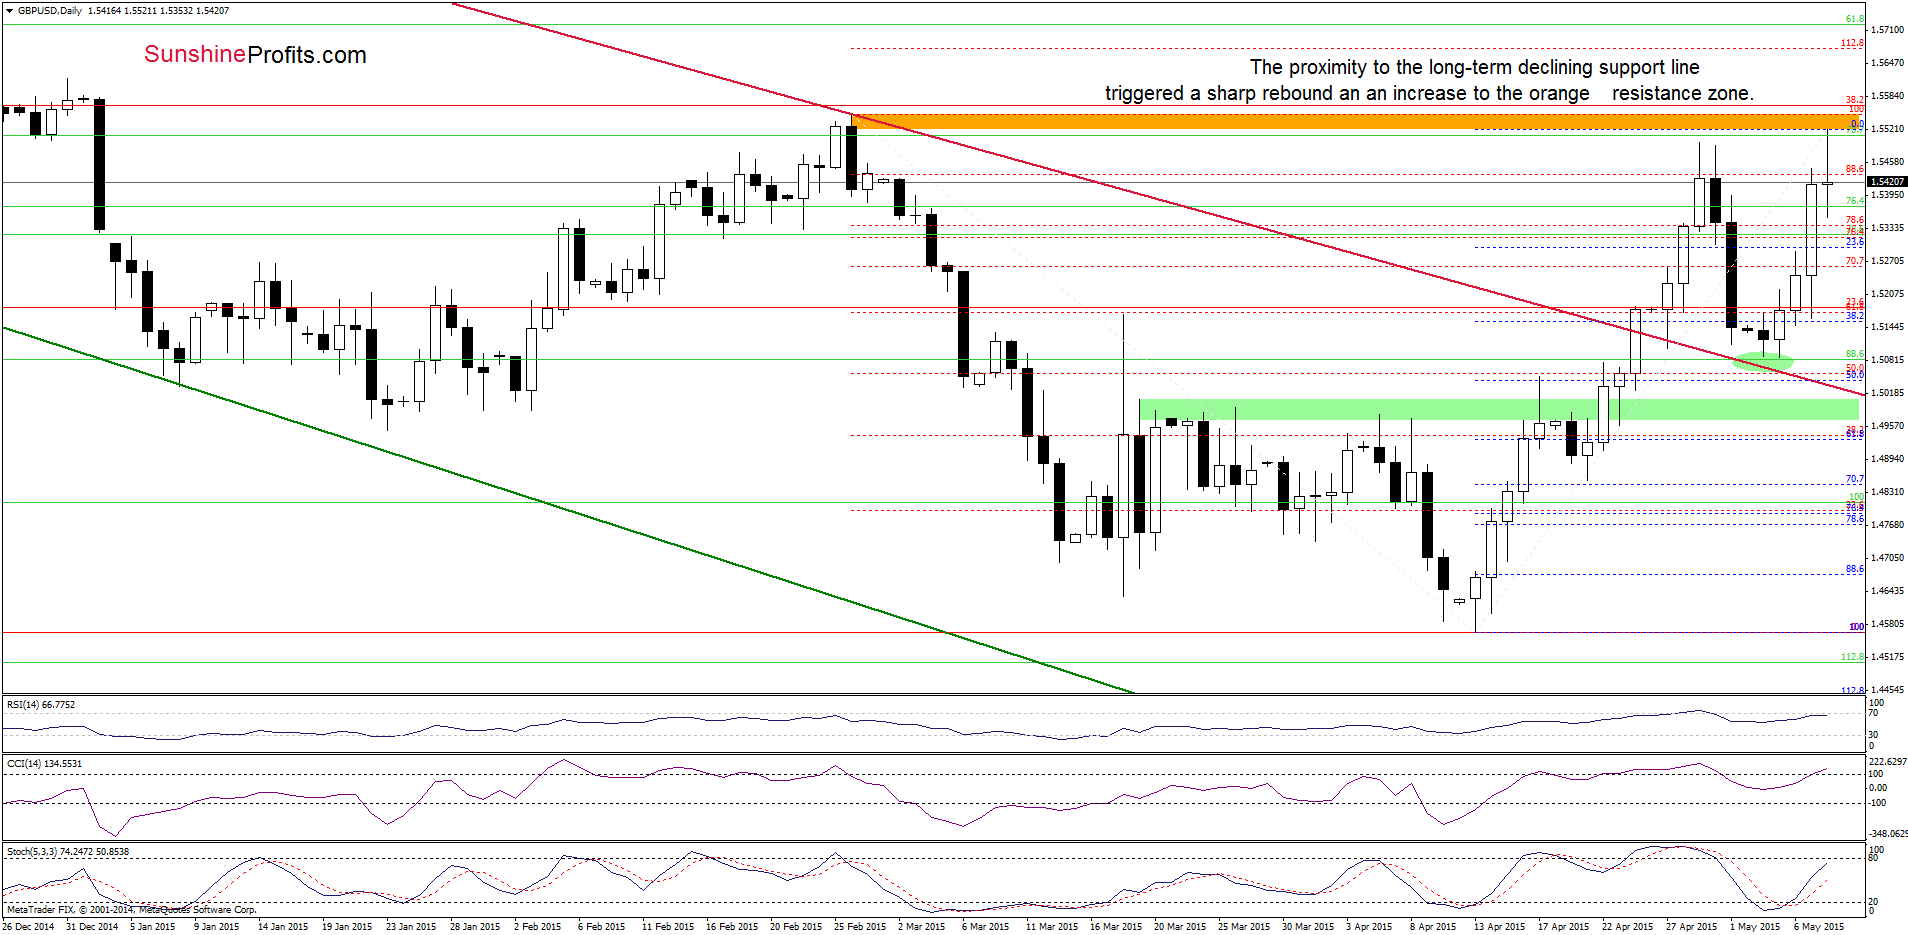Click the 1.49570 price axis label
The width and height of the screenshot is (1908, 935).
click(1887, 426)
